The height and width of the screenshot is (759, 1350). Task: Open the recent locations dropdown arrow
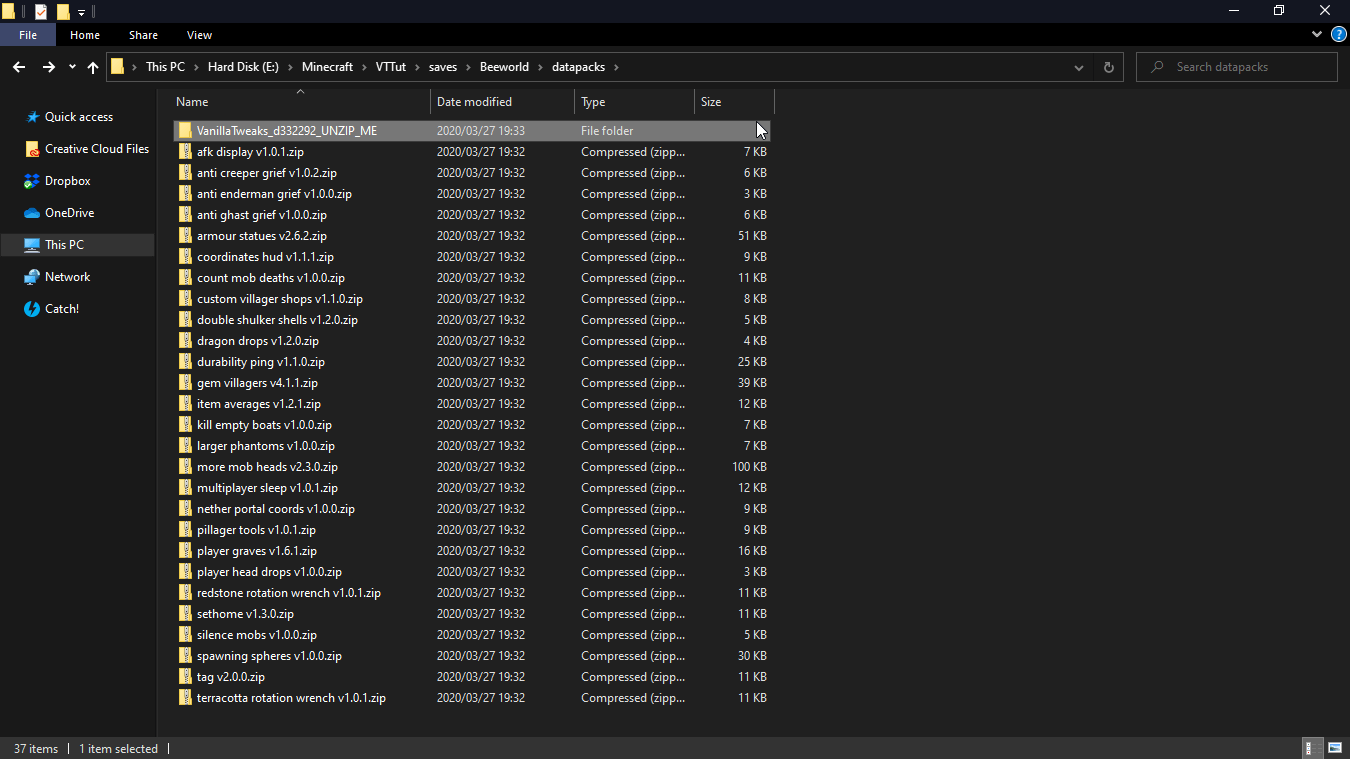click(72, 68)
